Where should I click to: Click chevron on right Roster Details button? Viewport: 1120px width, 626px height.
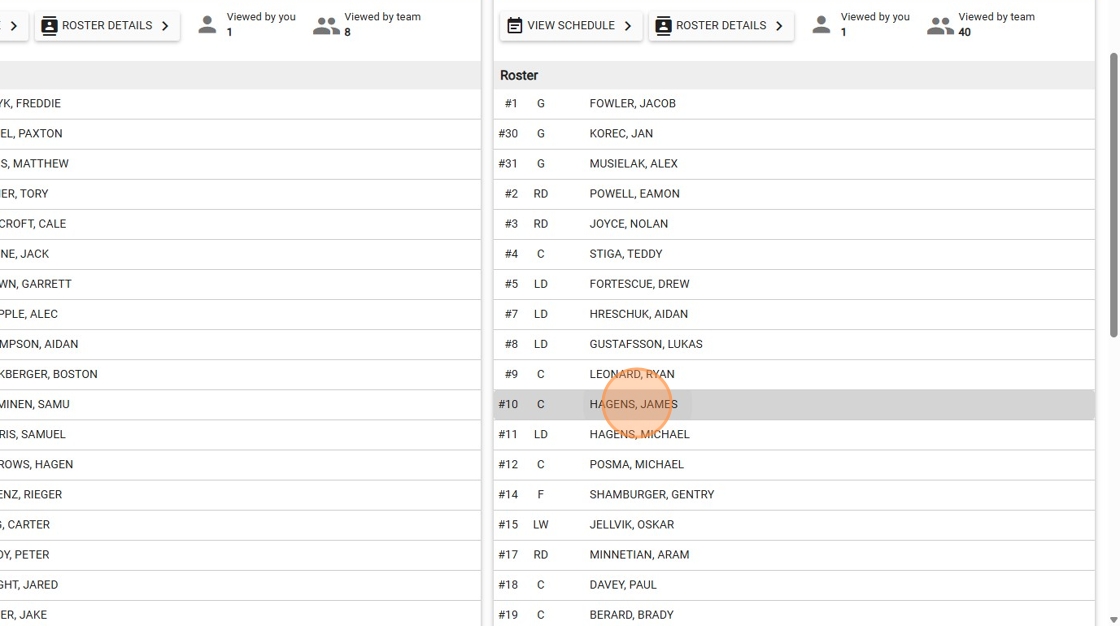(779, 26)
